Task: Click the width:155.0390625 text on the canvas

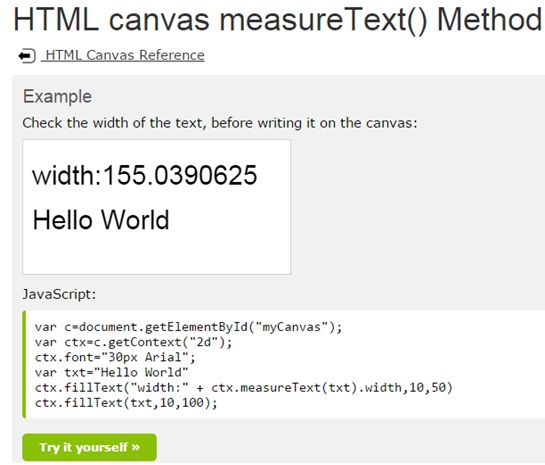Action: [145, 175]
